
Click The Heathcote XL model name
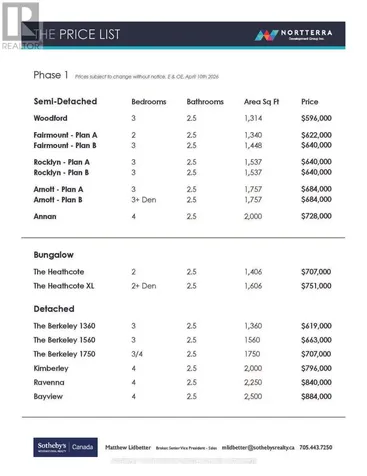64,286
